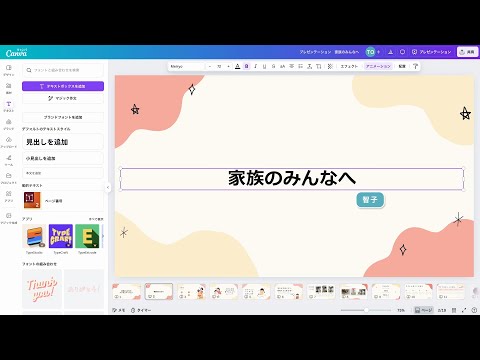
Task: Open Timer (タイマー) at bottom bar
Action: 141,310
